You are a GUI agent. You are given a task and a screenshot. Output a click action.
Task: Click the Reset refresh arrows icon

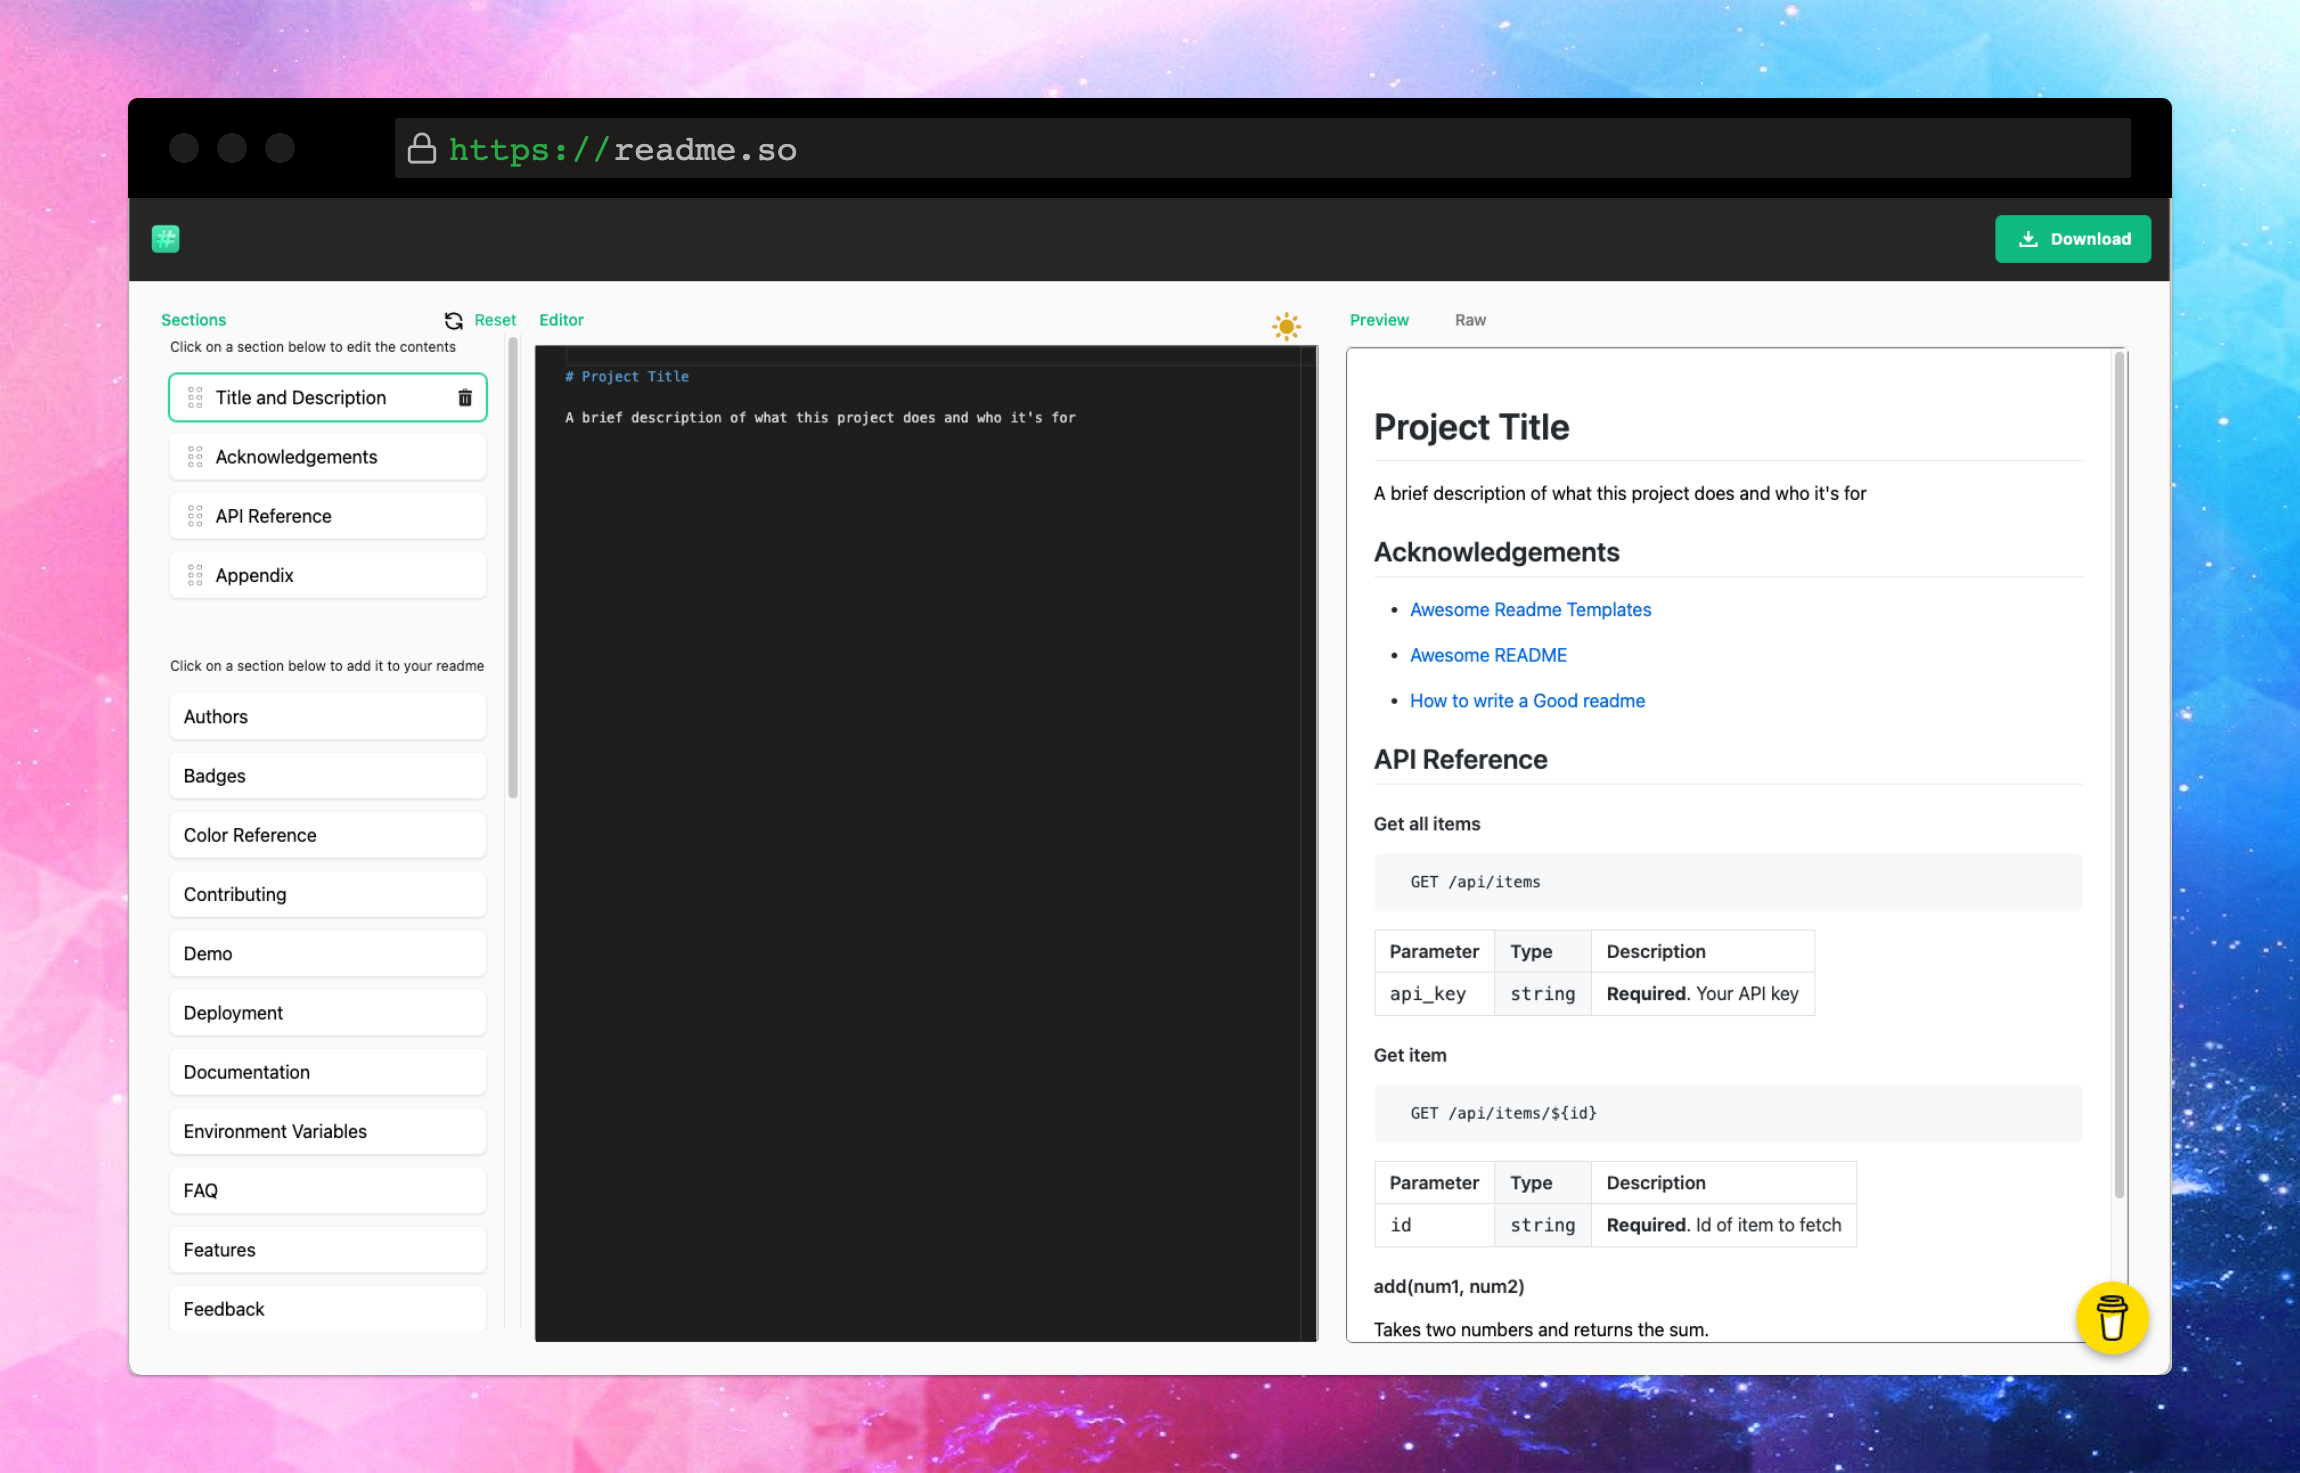coord(454,320)
